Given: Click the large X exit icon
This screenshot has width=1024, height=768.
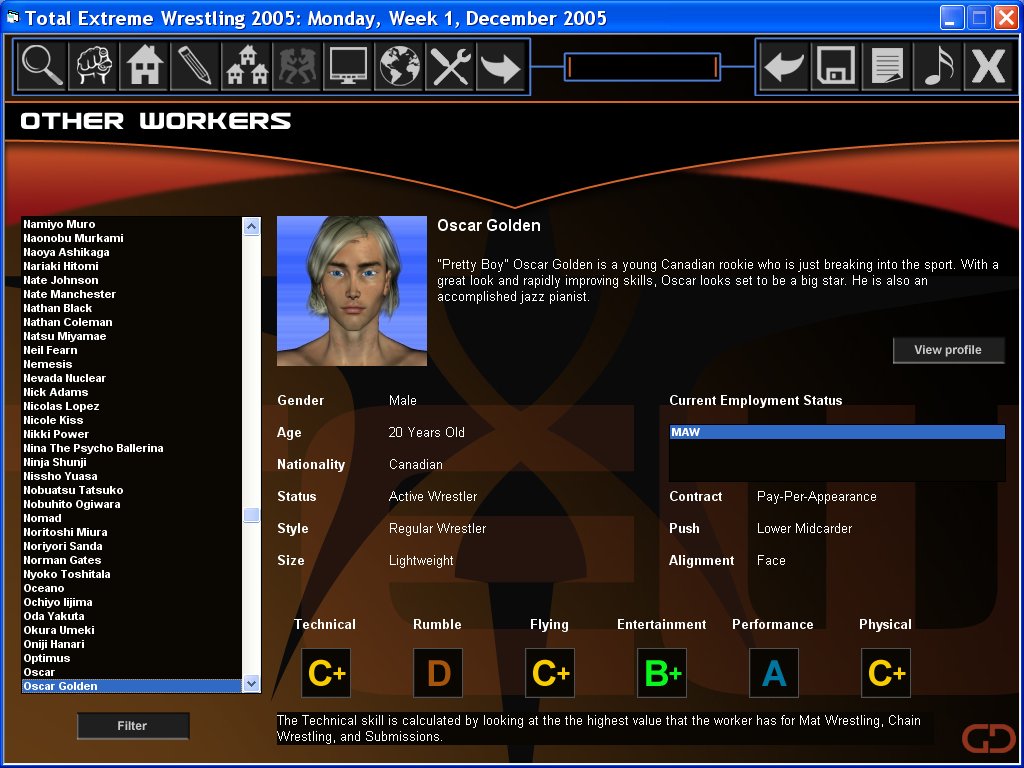Looking at the screenshot, I should [x=987, y=66].
